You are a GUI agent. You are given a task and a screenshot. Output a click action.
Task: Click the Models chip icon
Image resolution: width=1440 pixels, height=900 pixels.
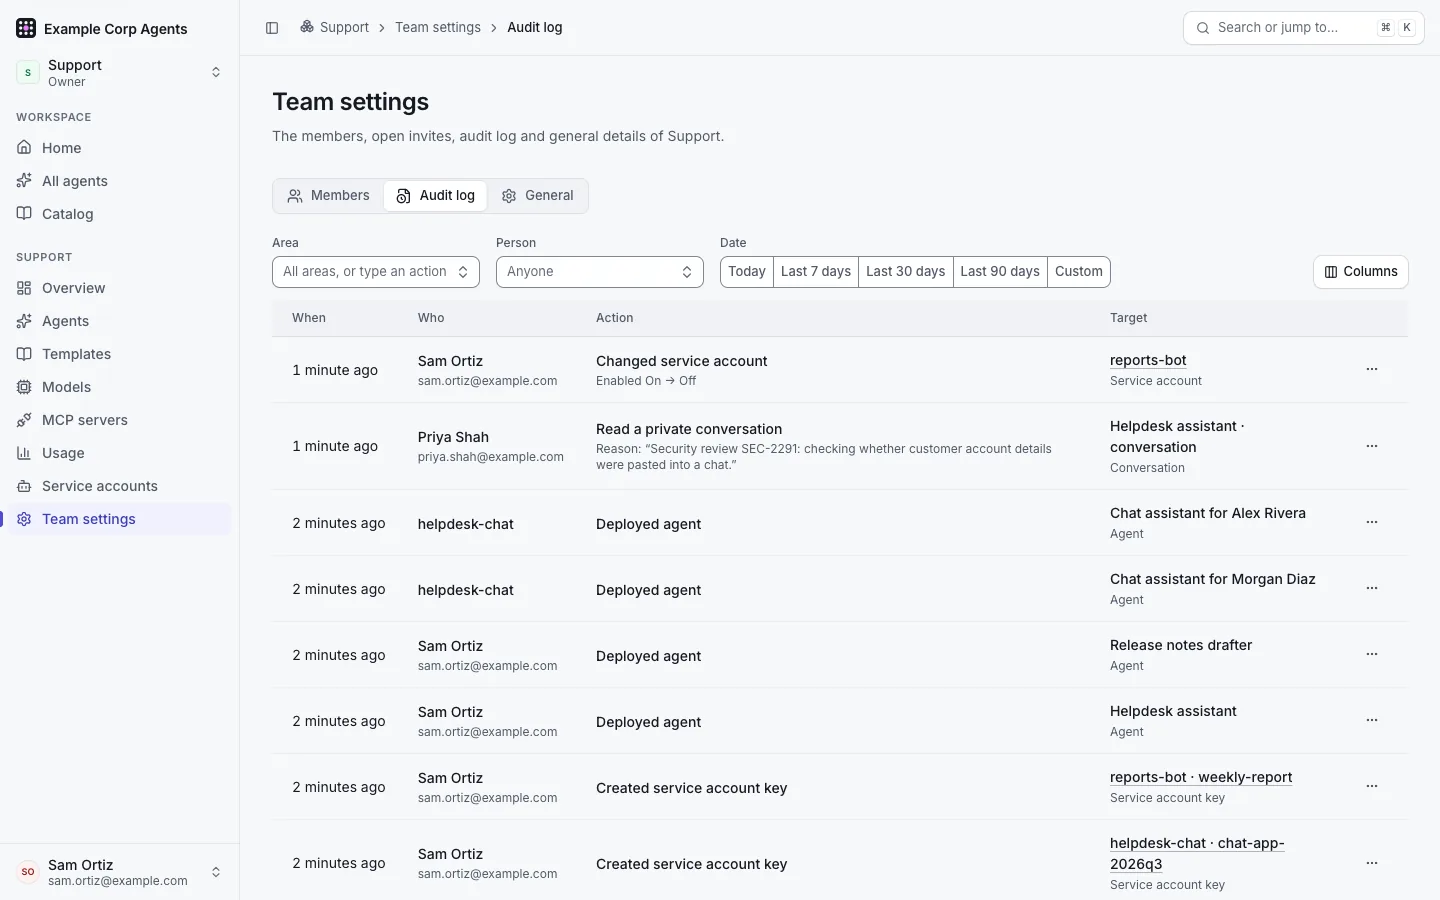24,387
